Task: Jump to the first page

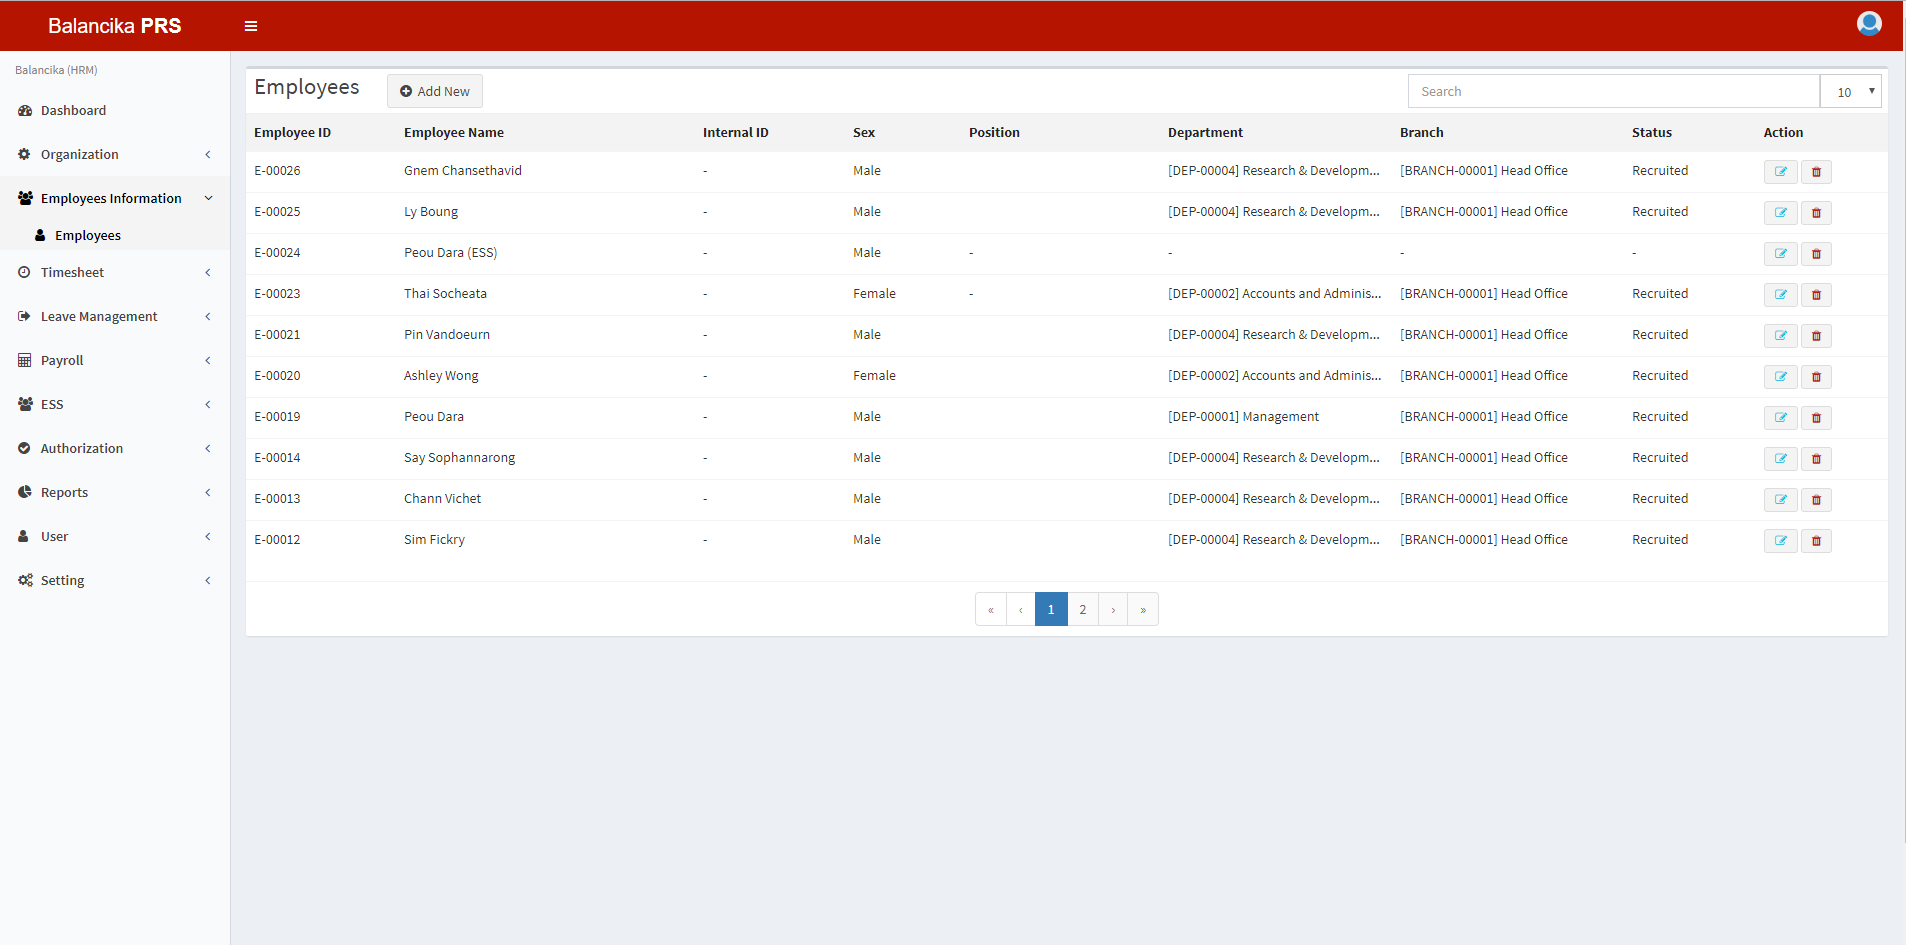Action: point(991,609)
